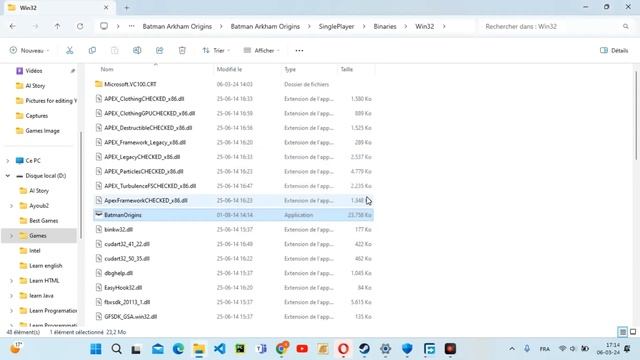The height and width of the screenshot is (360, 640).
Task: Open Google Chrome from taskbar
Action: tap(282, 349)
